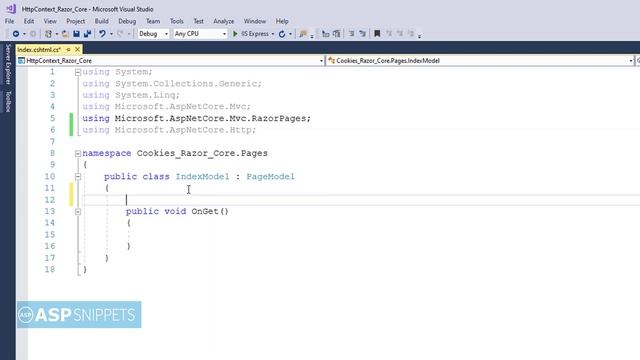640x360 pixels.
Task: Open the Toolbox side tab
Action: point(8,102)
